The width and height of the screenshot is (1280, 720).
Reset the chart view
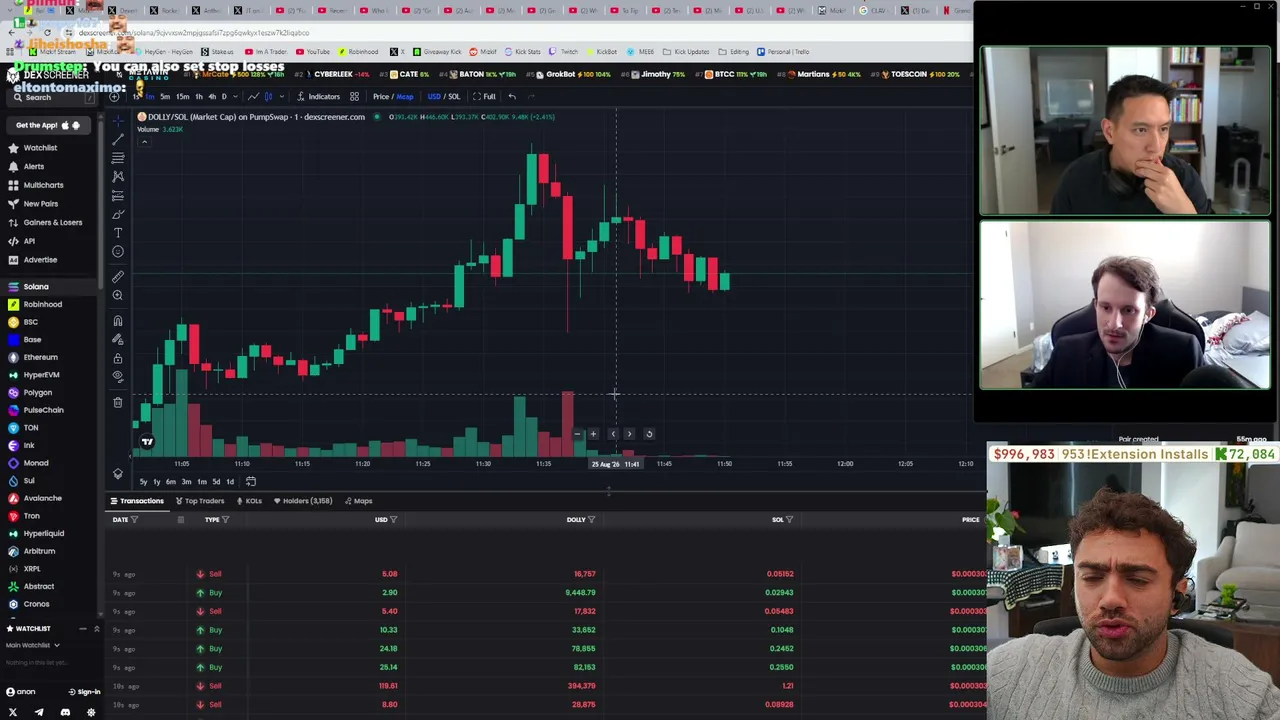pyautogui.click(x=649, y=434)
